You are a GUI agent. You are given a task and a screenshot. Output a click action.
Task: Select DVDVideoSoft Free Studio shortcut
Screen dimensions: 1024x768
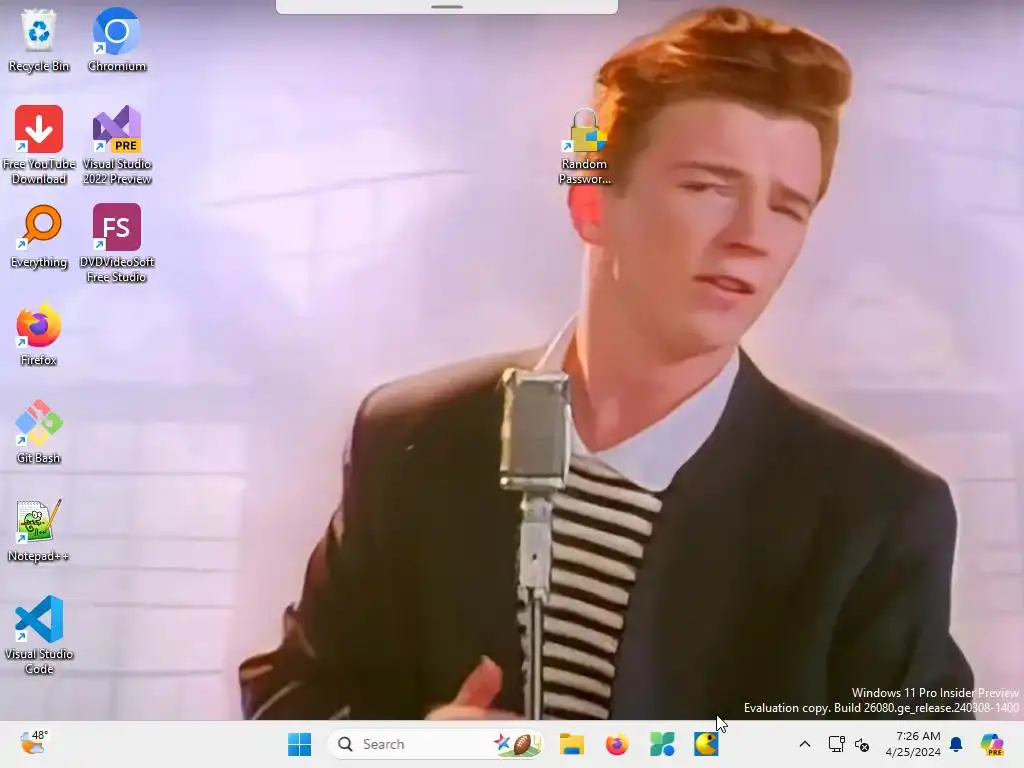coord(117,242)
